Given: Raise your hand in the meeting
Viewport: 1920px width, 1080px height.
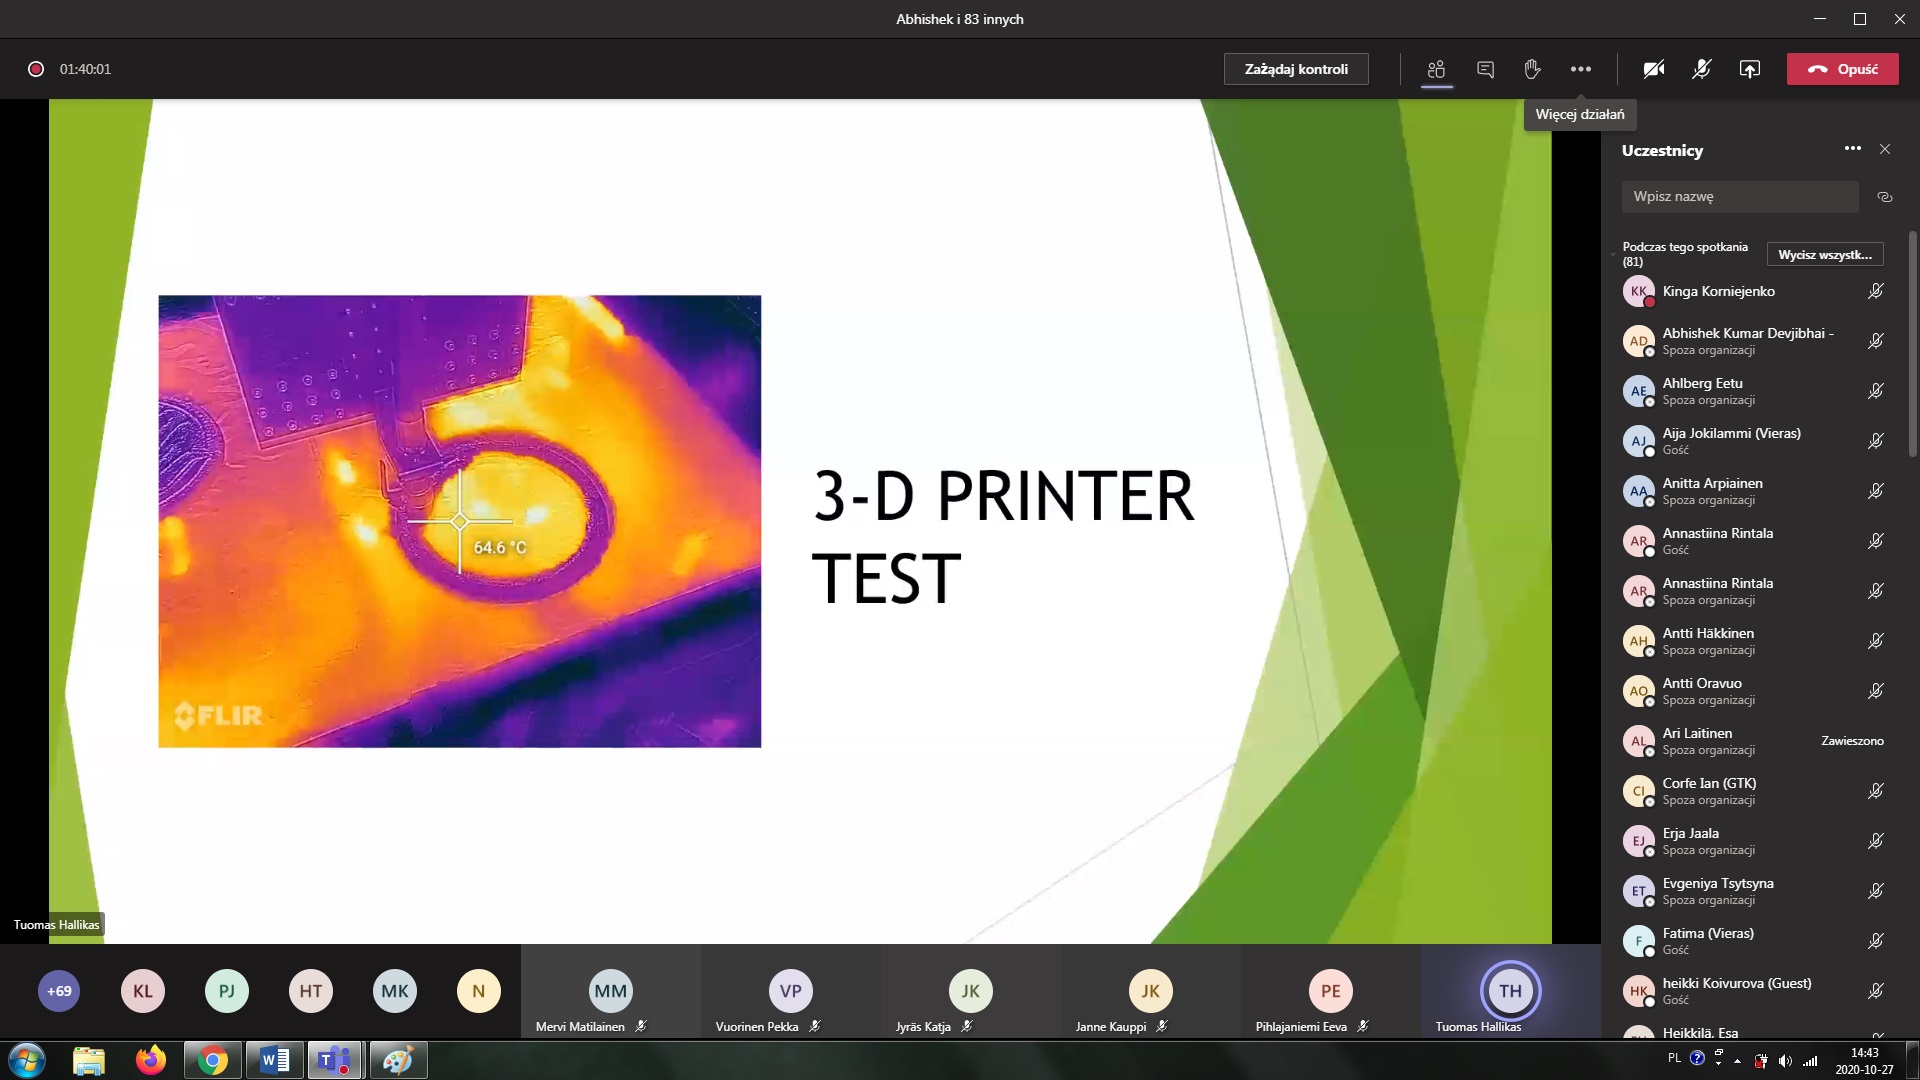Looking at the screenshot, I should pos(1532,69).
